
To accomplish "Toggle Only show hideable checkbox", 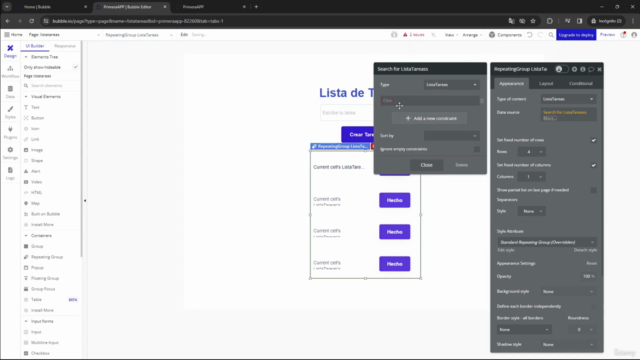I will tap(76, 67).
